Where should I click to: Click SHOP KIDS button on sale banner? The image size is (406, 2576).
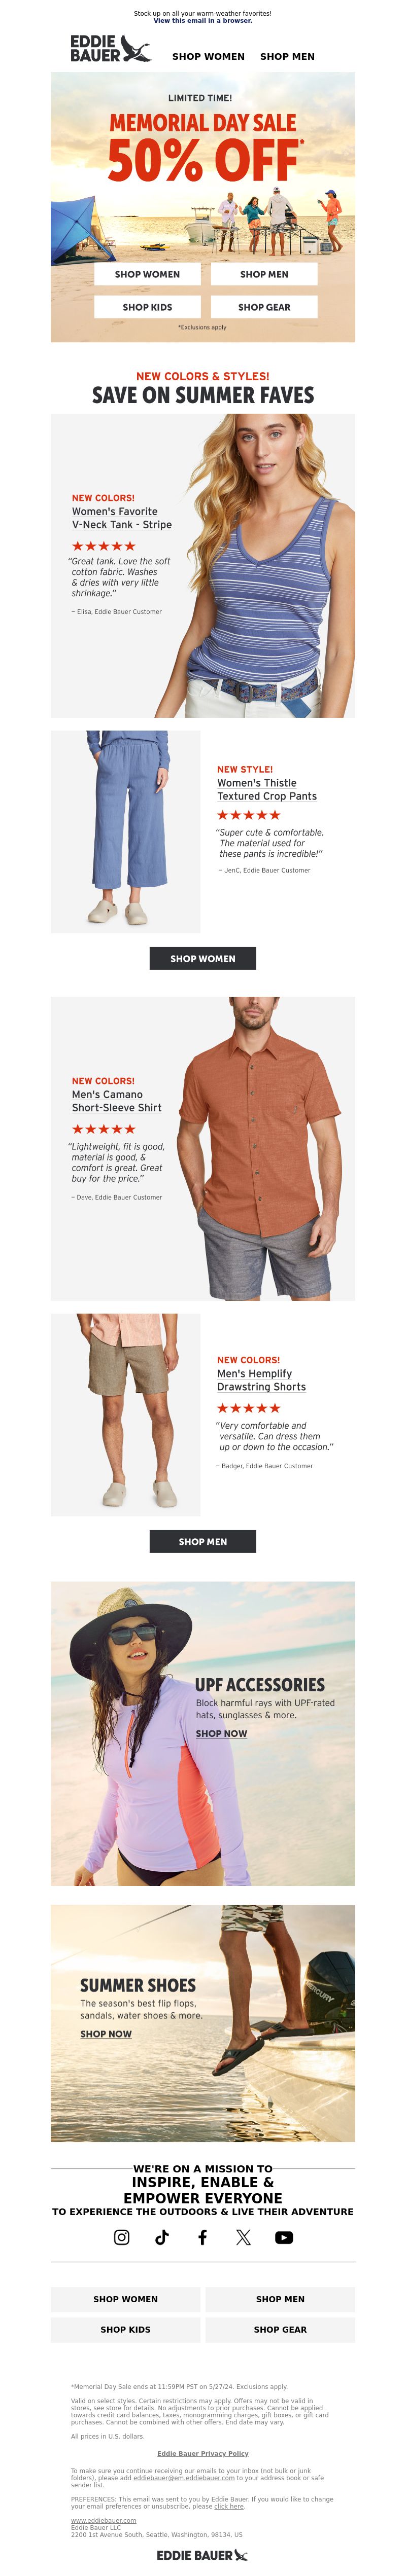[x=148, y=307]
